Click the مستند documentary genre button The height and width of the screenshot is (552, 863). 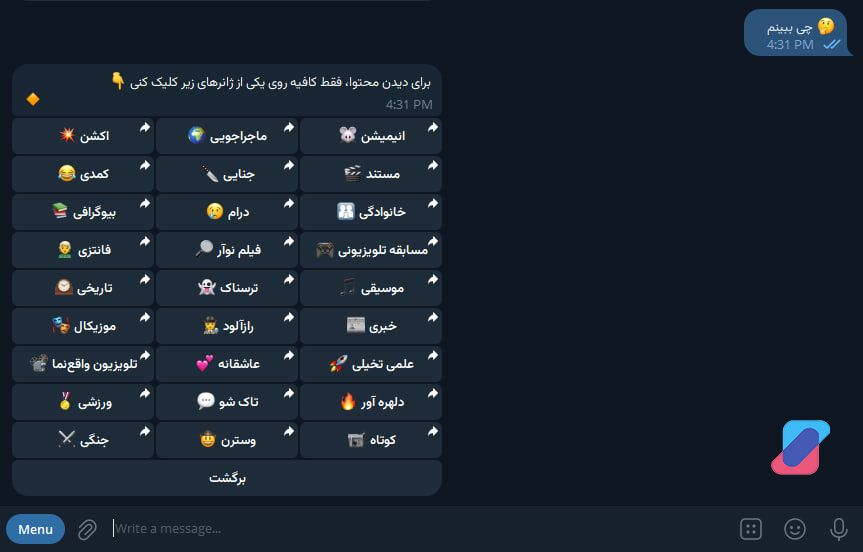click(x=370, y=174)
